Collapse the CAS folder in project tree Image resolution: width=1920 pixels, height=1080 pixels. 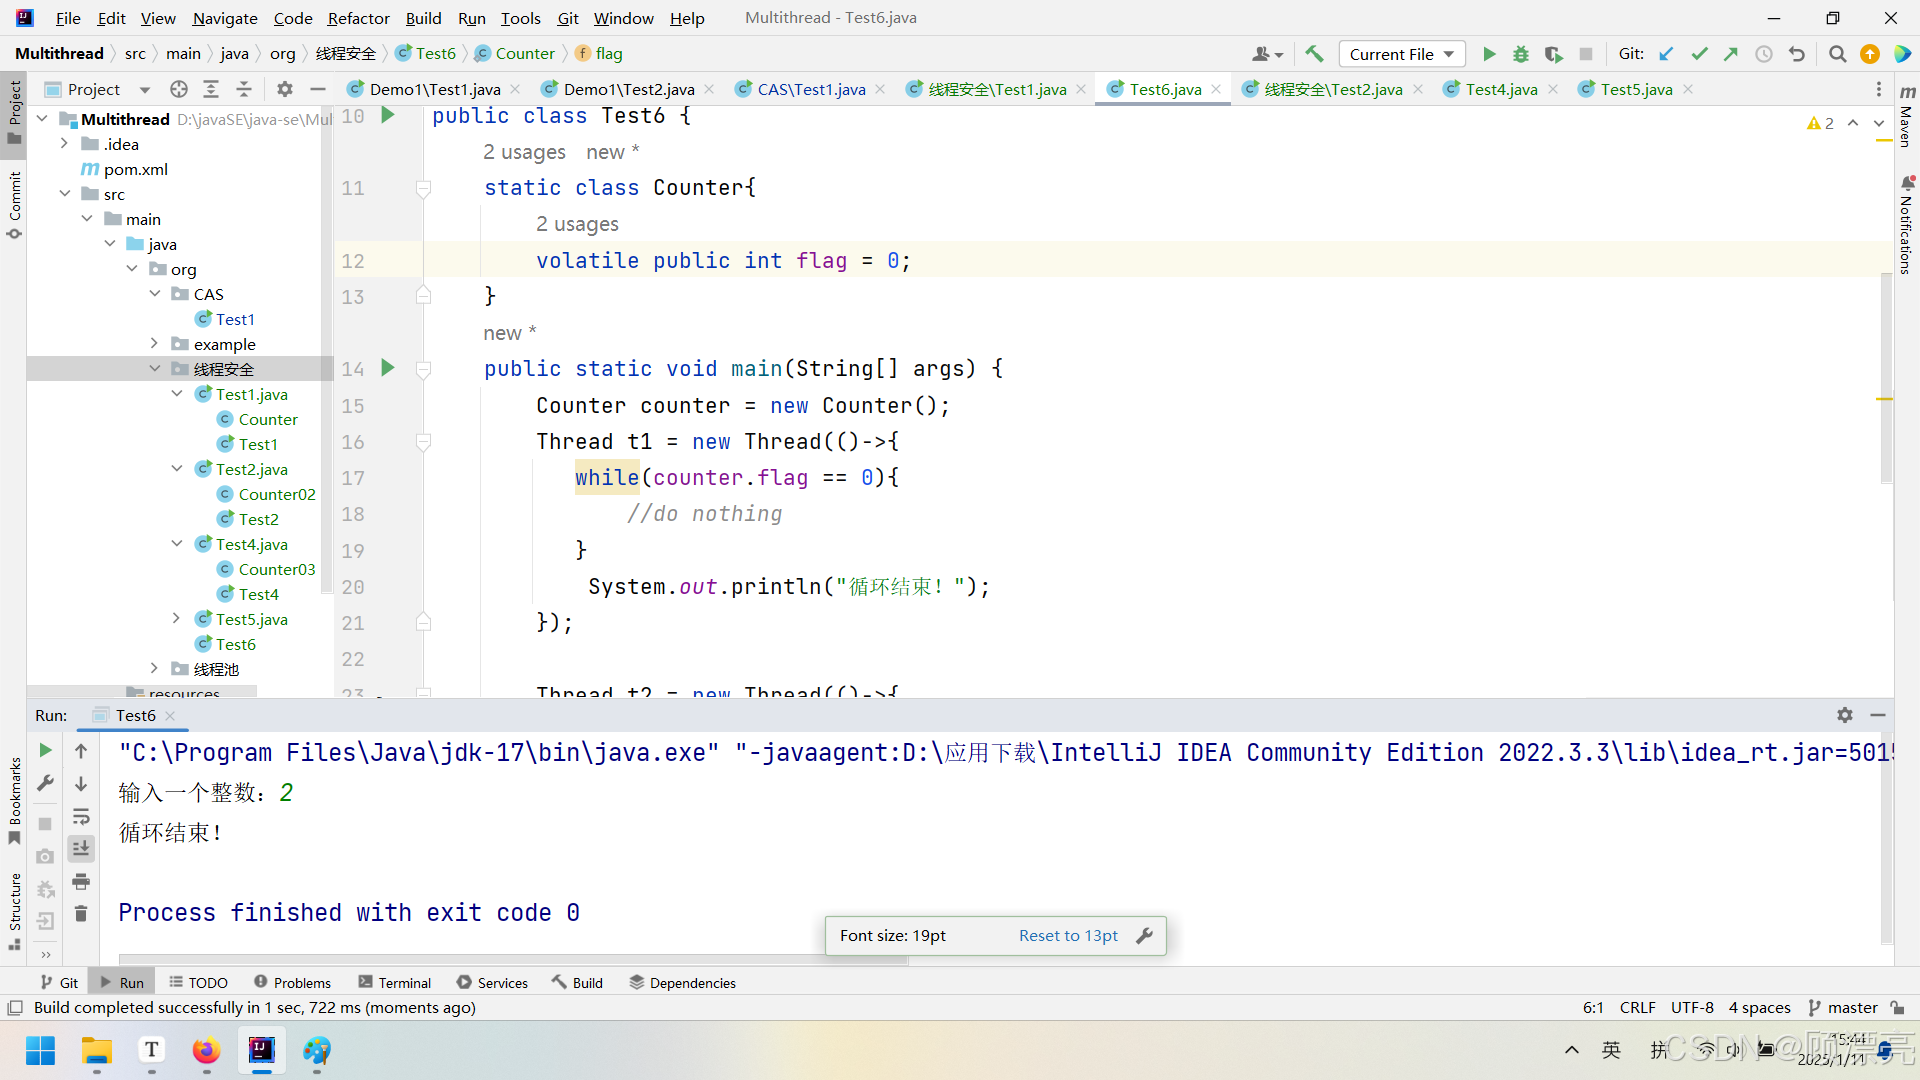[155, 294]
